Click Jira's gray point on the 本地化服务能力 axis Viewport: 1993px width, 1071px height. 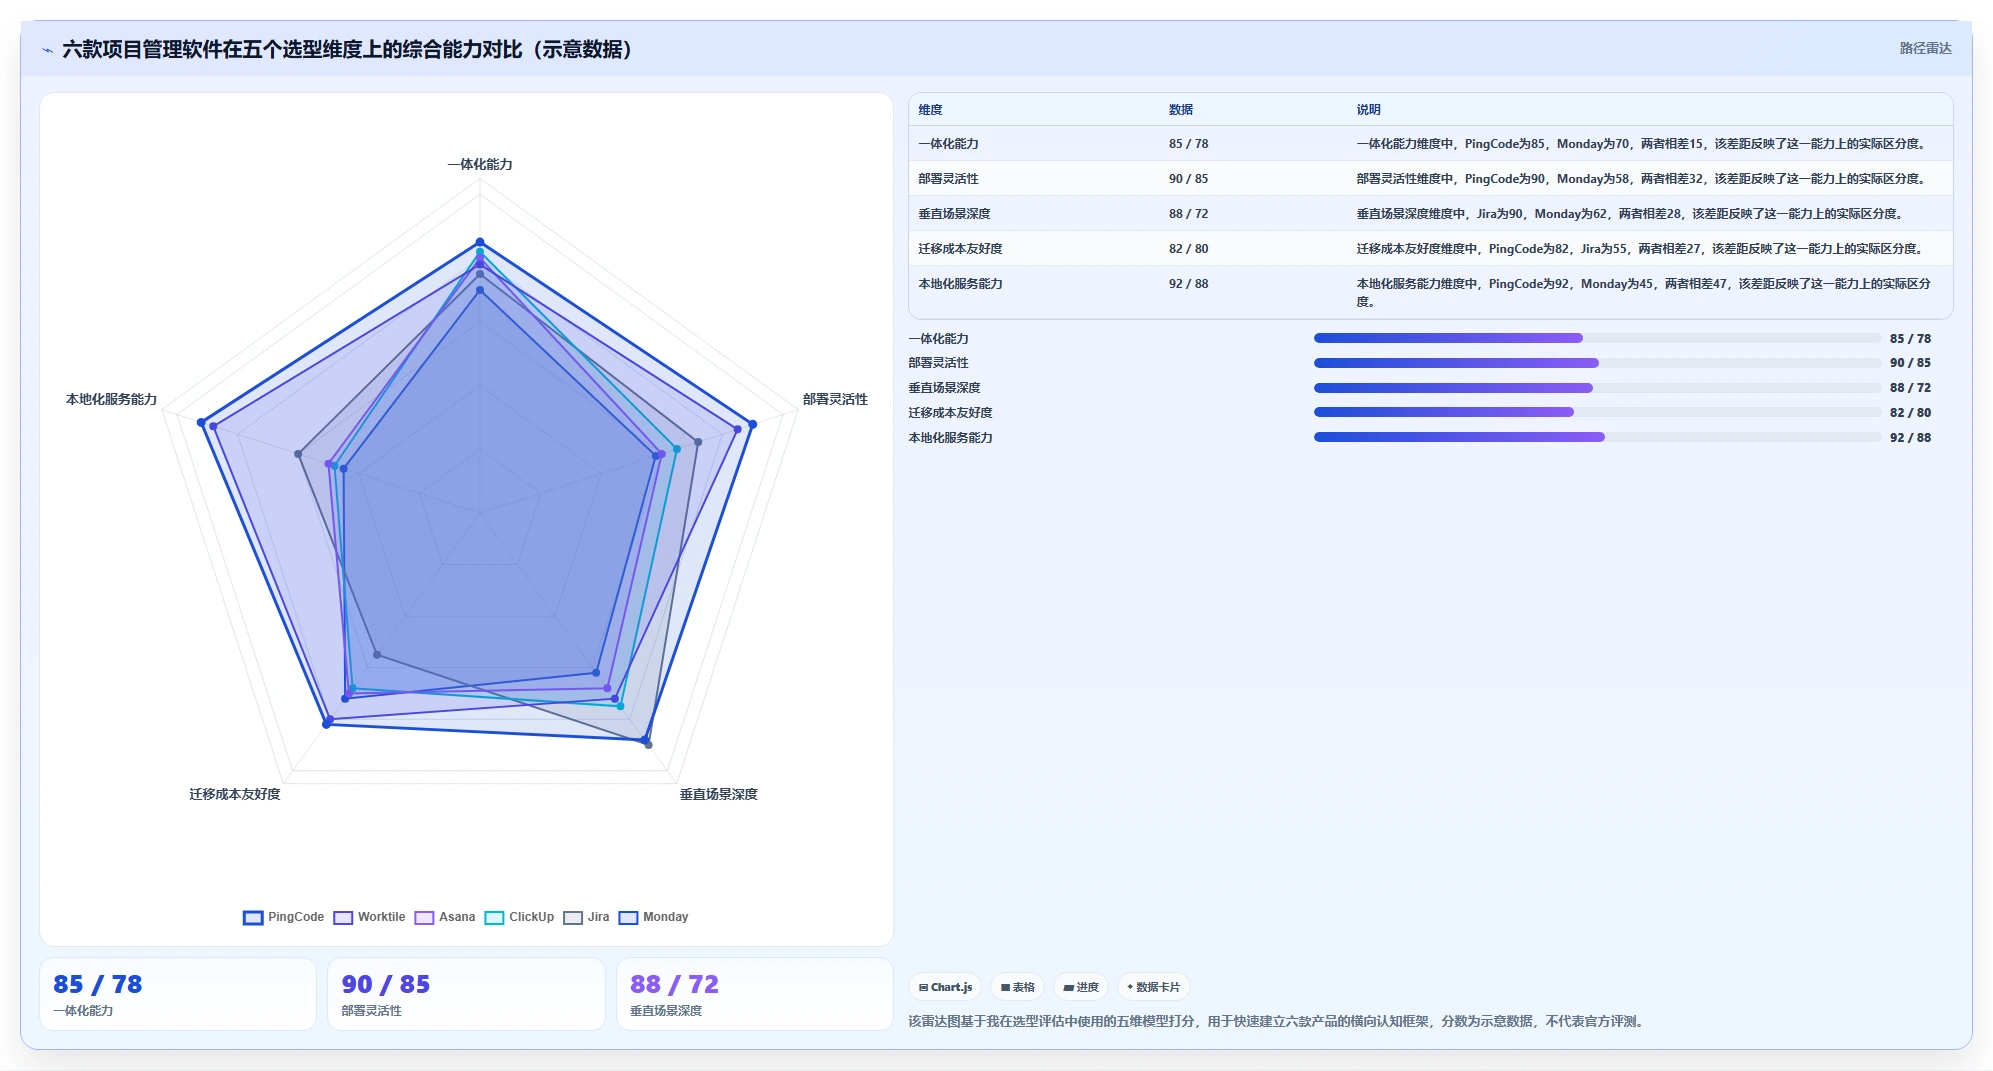tap(298, 454)
